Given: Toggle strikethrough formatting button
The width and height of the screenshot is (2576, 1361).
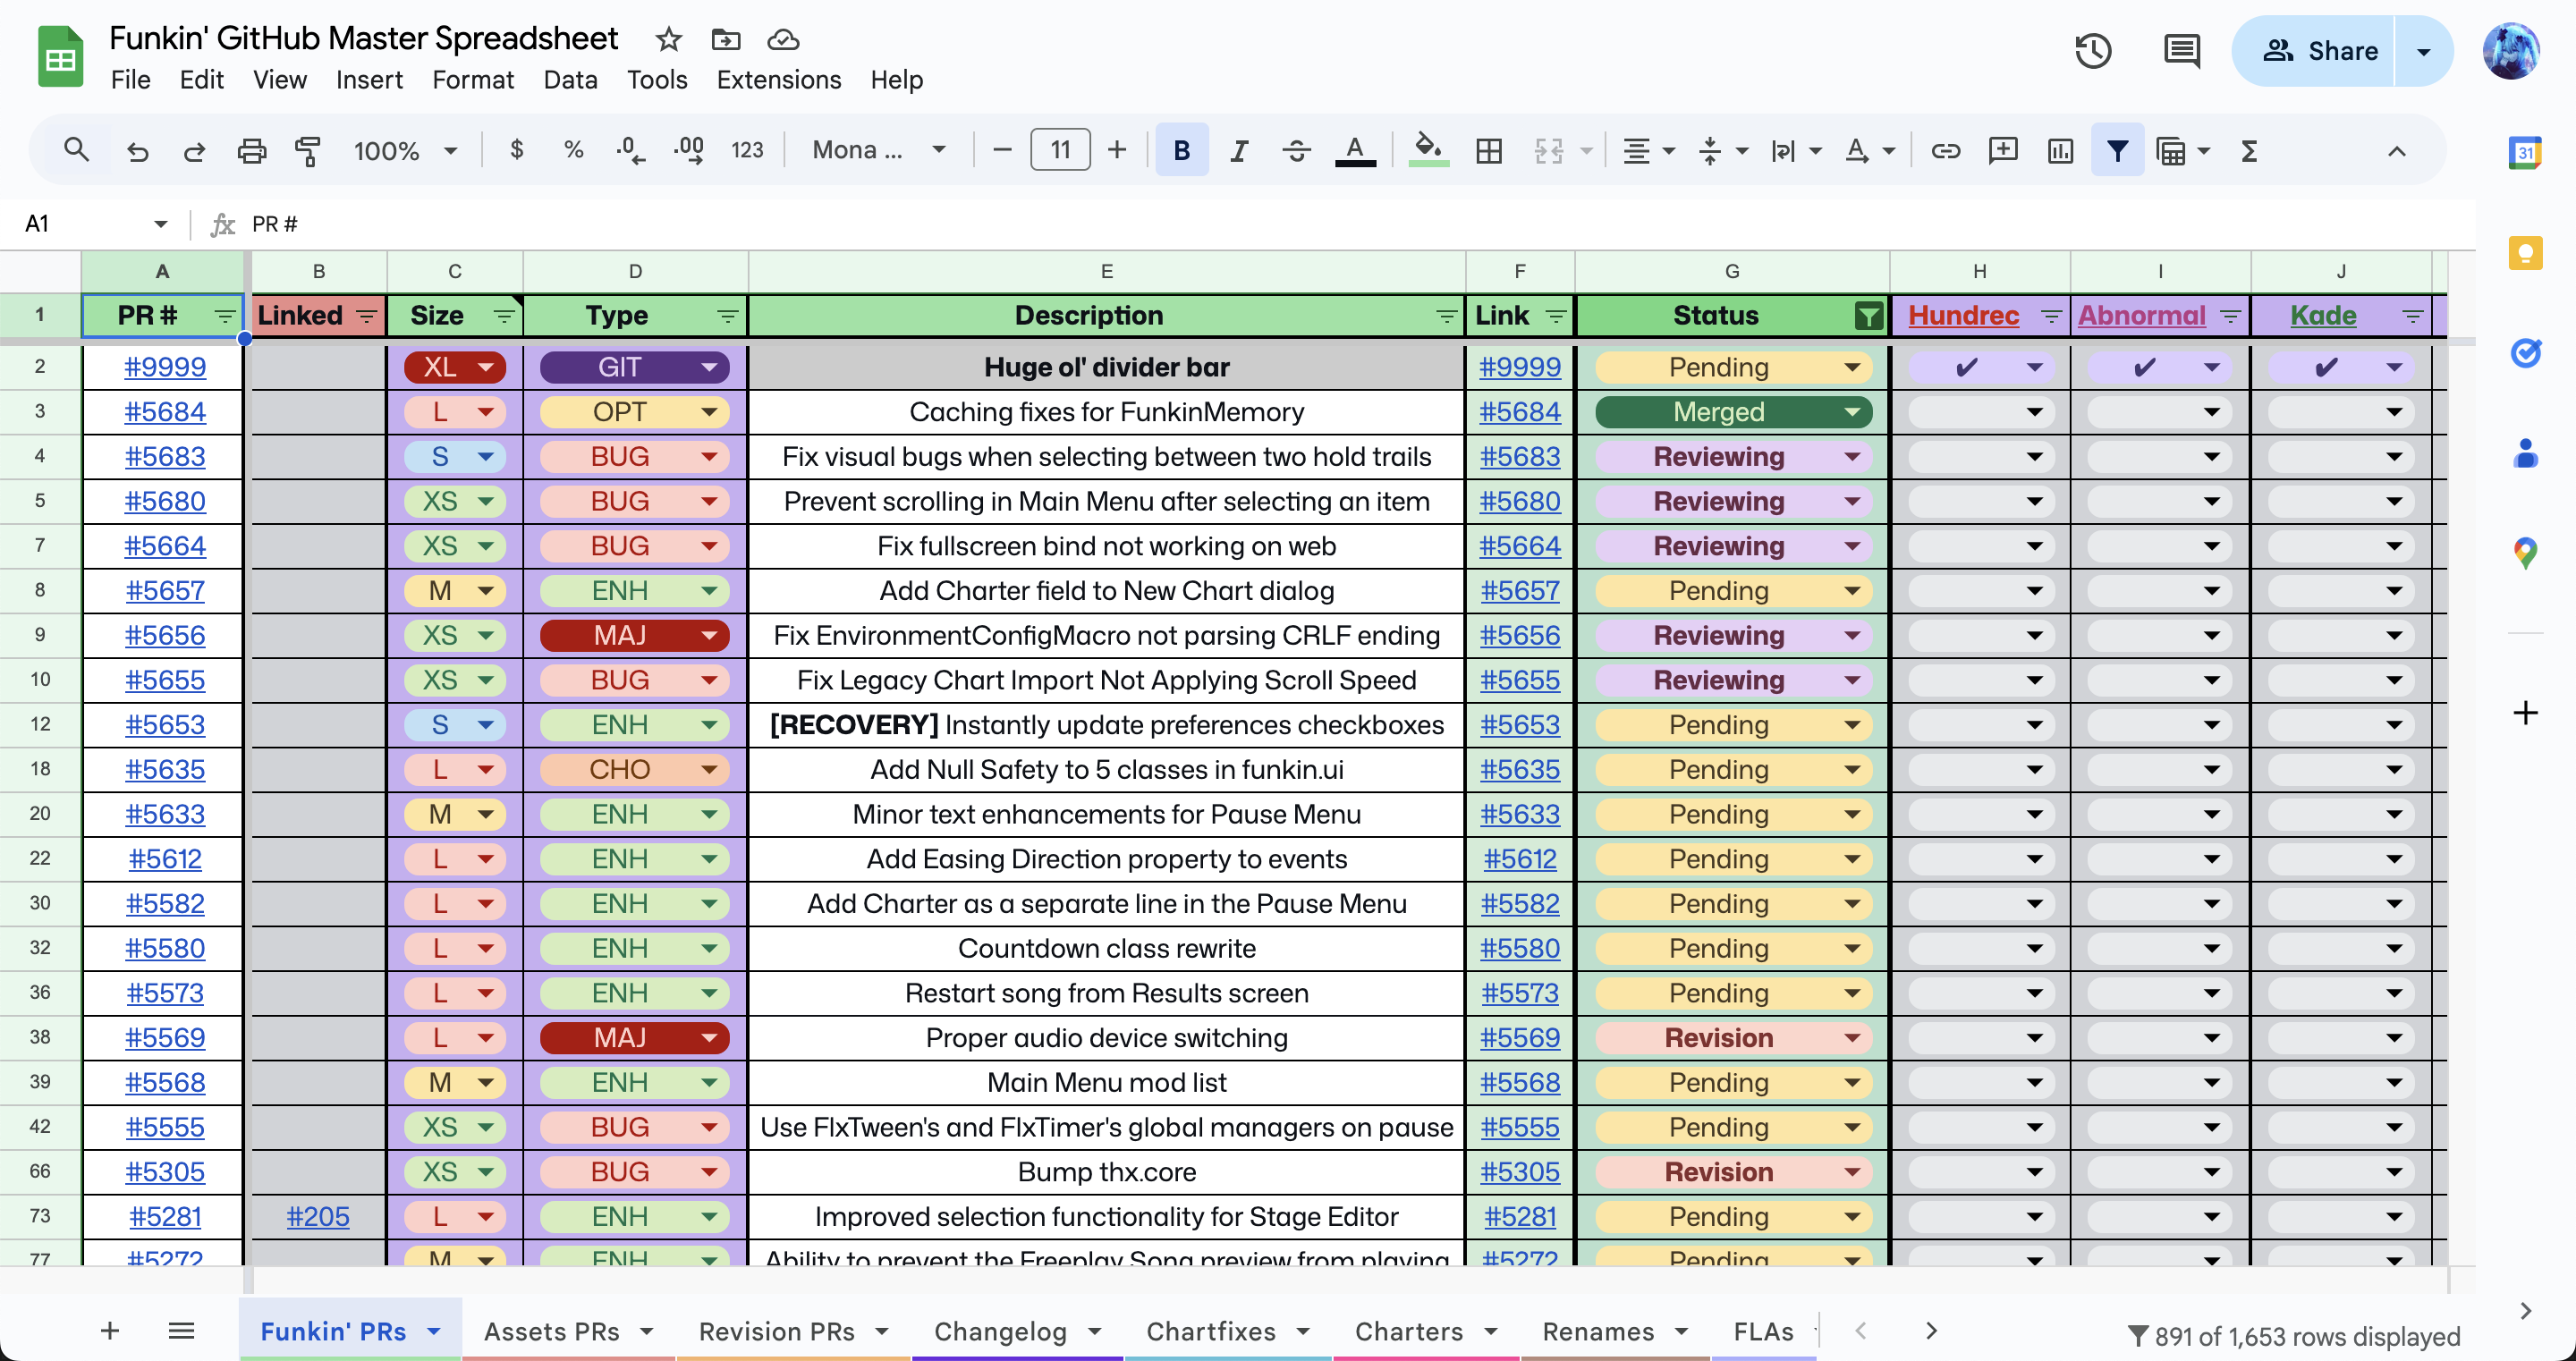Looking at the screenshot, I should click(x=1296, y=150).
